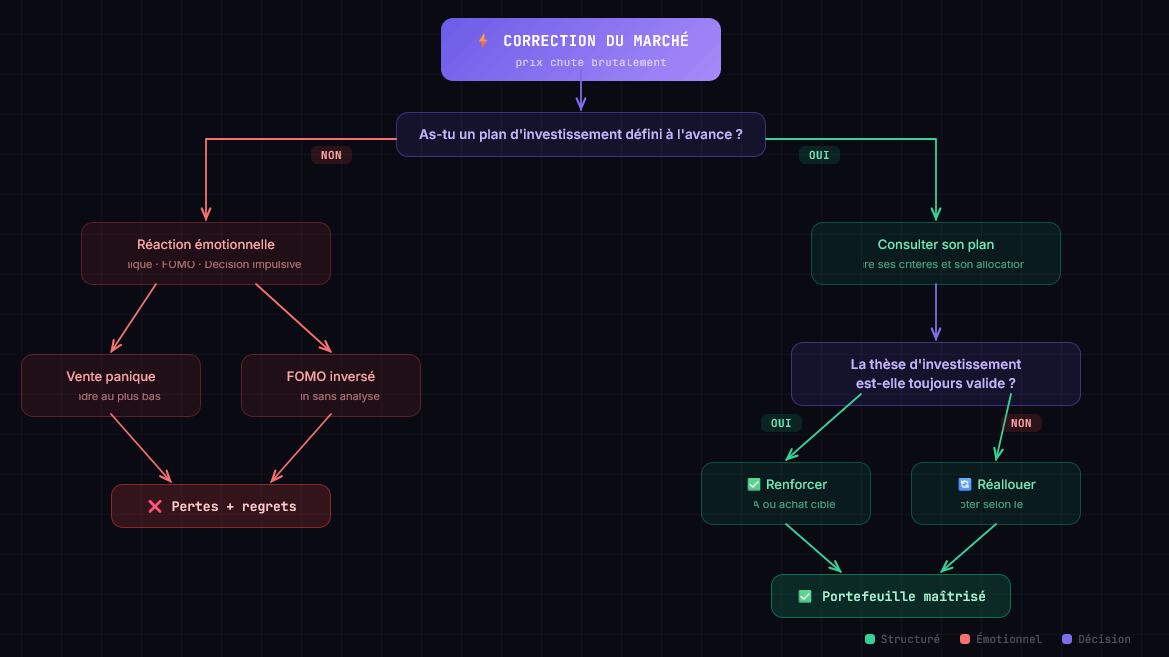Click the NON label leading to Réallouer

tap(1021, 423)
